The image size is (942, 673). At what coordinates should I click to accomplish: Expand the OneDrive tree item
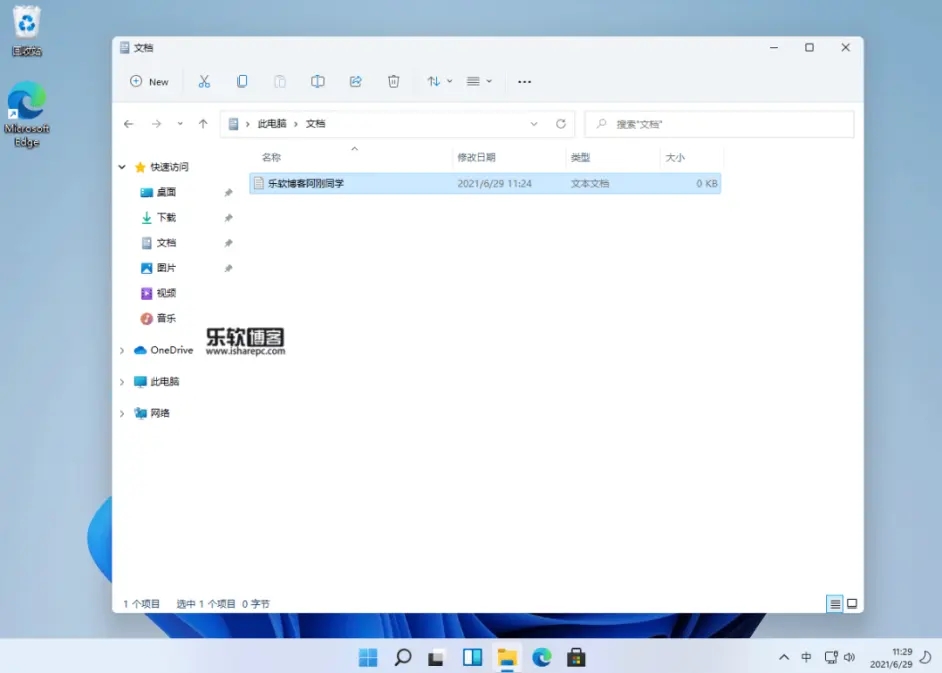(x=122, y=350)
